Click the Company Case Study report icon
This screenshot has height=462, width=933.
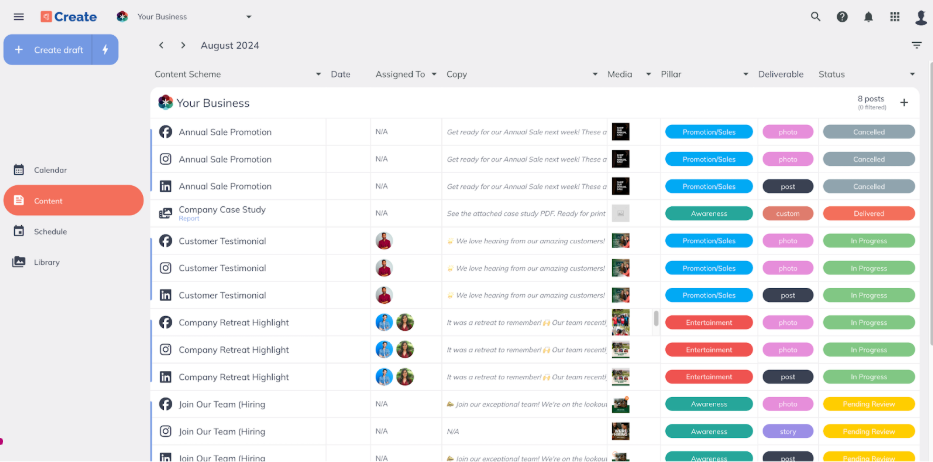click(165, 213)
